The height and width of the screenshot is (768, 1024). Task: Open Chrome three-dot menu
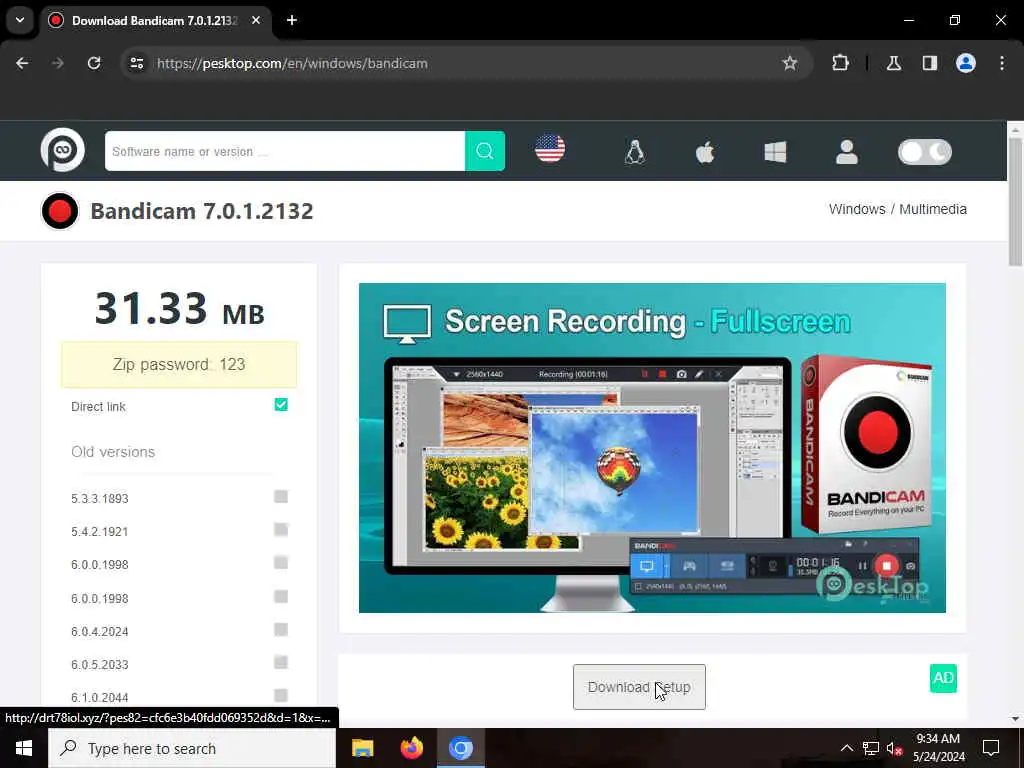[1002, 63]
